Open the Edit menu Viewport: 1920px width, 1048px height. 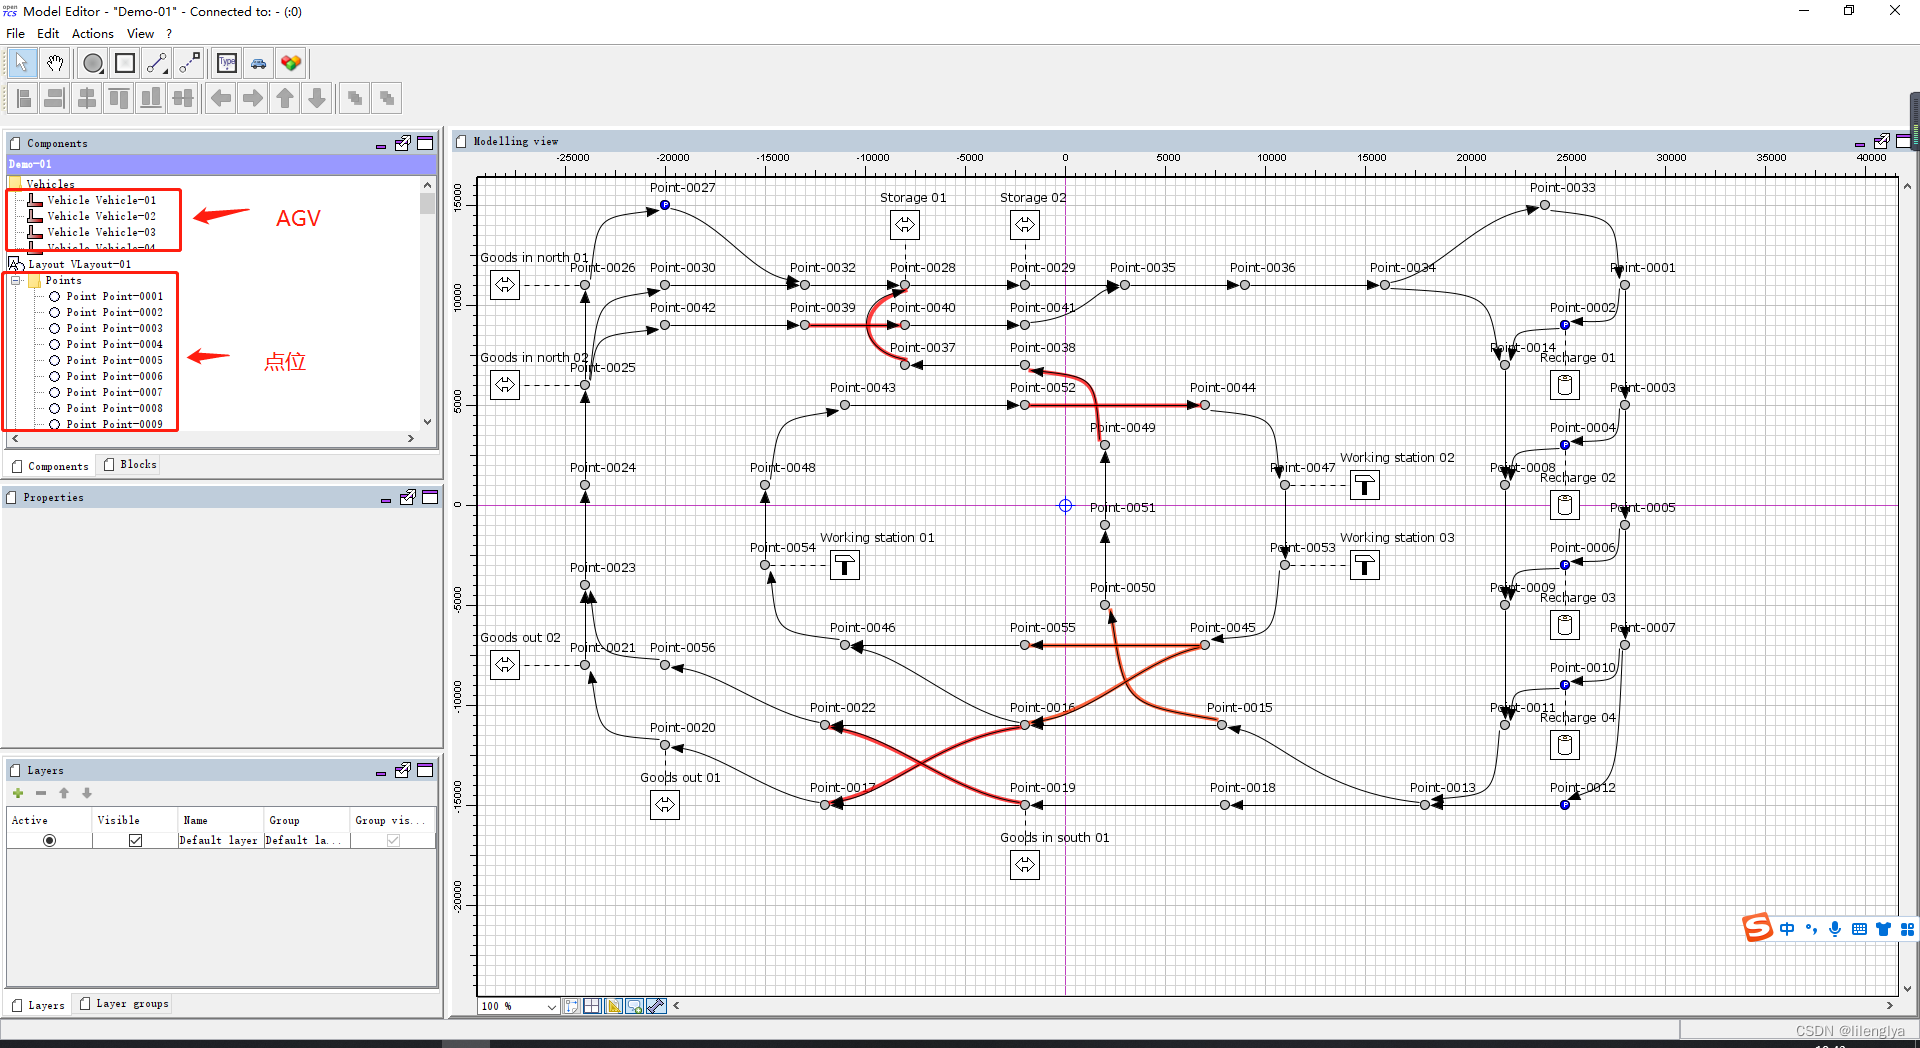click(48, 33)
